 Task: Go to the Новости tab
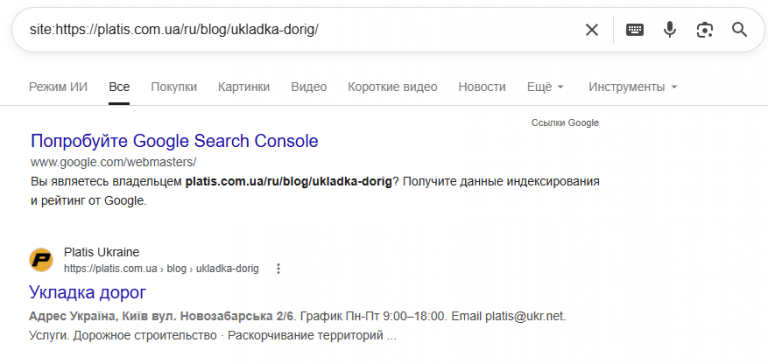[x=482, y=87]
